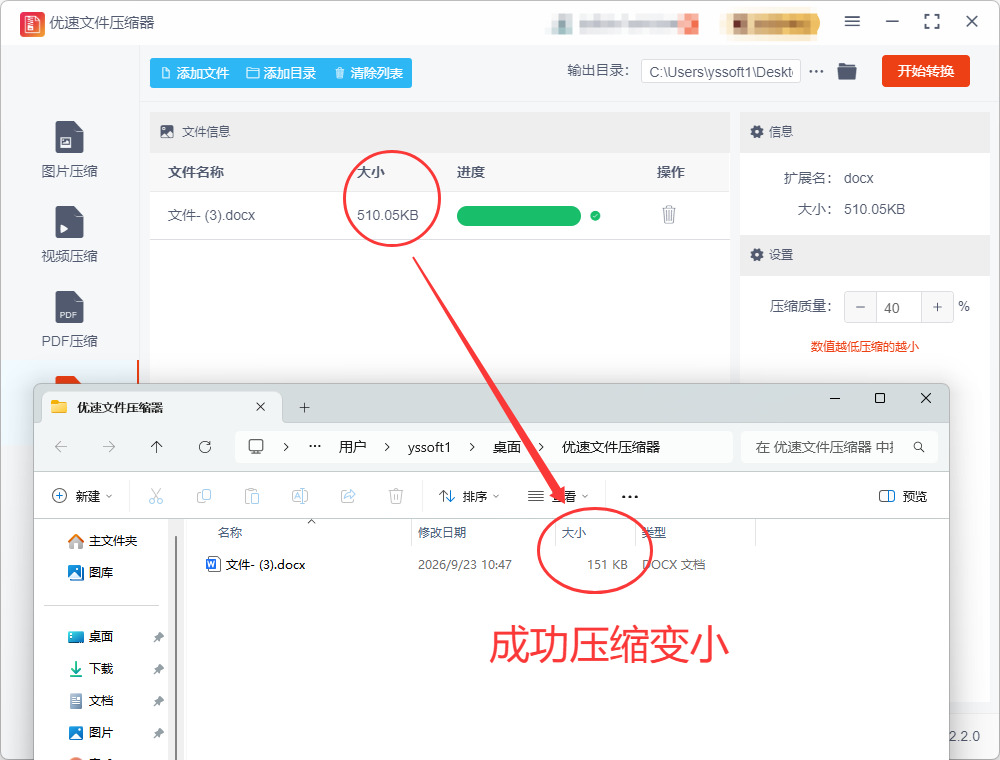Image resolution: width=1000 pixels, height=760 pixels.
Task: Select 下载 in the Explorer sidebar
Action: (91, 668)
